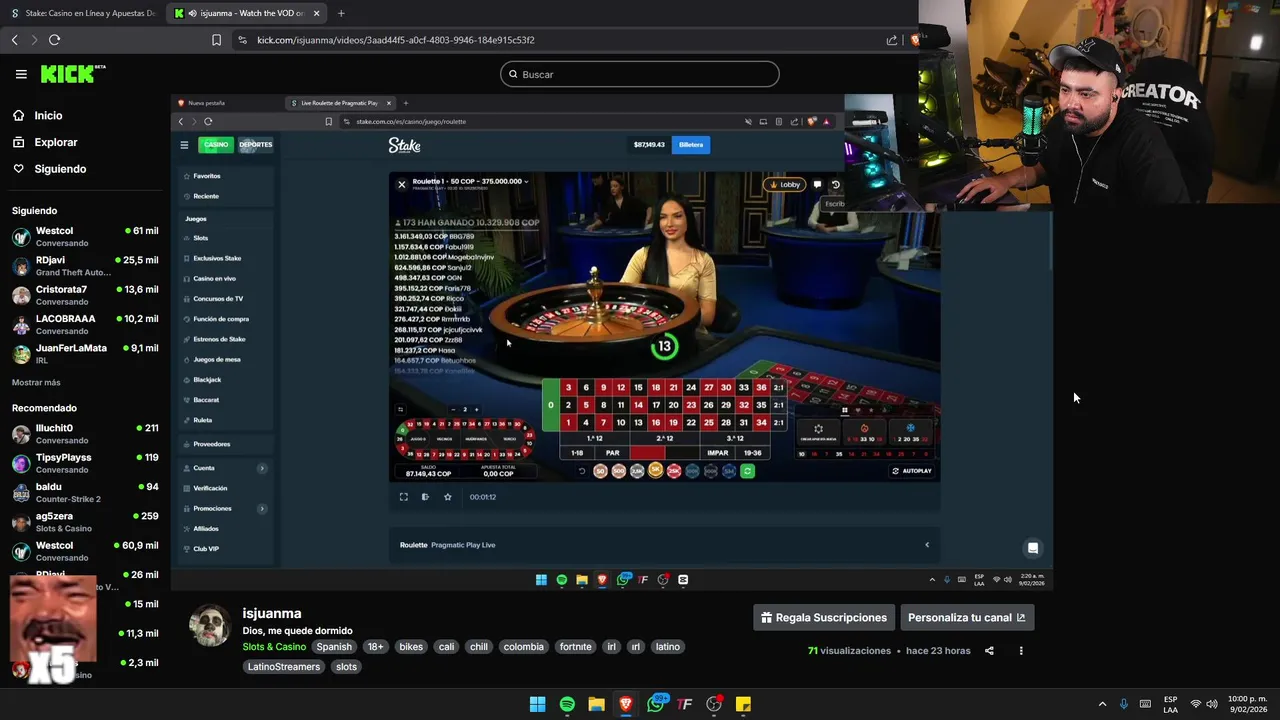This screenshot has width=1280, height=720.
Task: Open Sticky Notes from the taskbar
Action: click(x=743, y=704)
